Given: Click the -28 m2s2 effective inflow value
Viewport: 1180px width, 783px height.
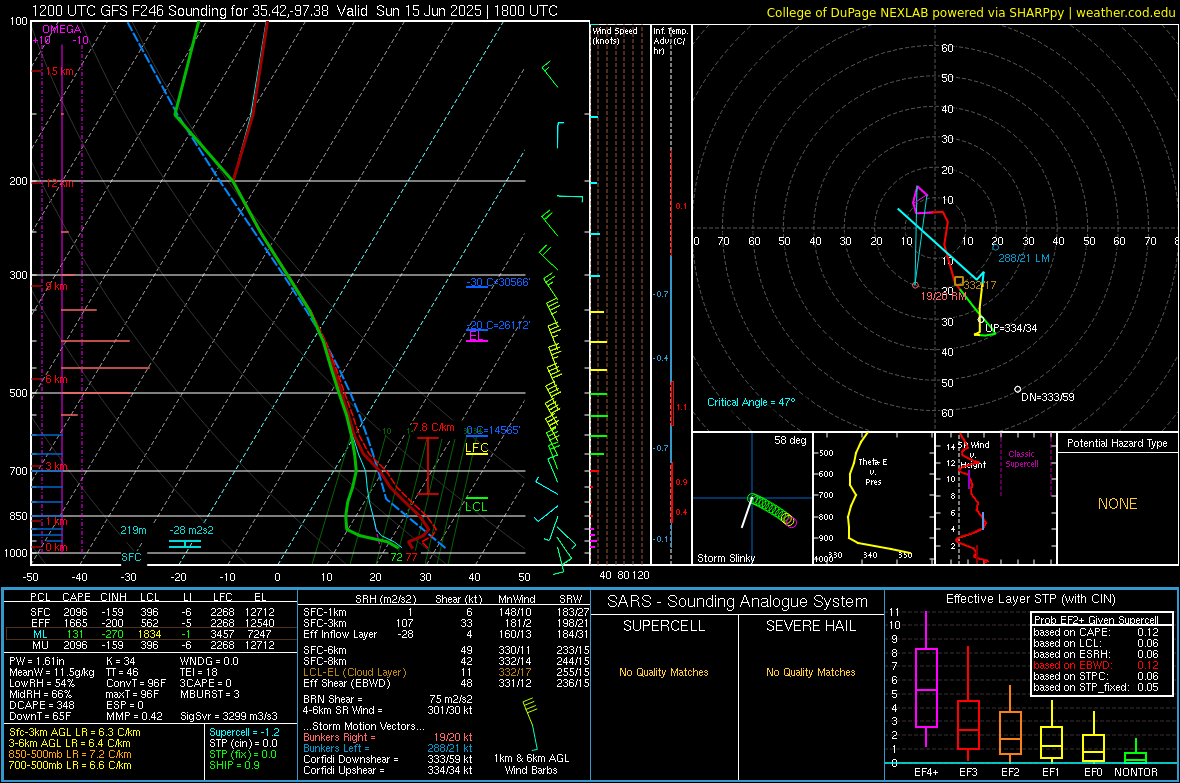Looking at the screenshot, I should (191, 530).
